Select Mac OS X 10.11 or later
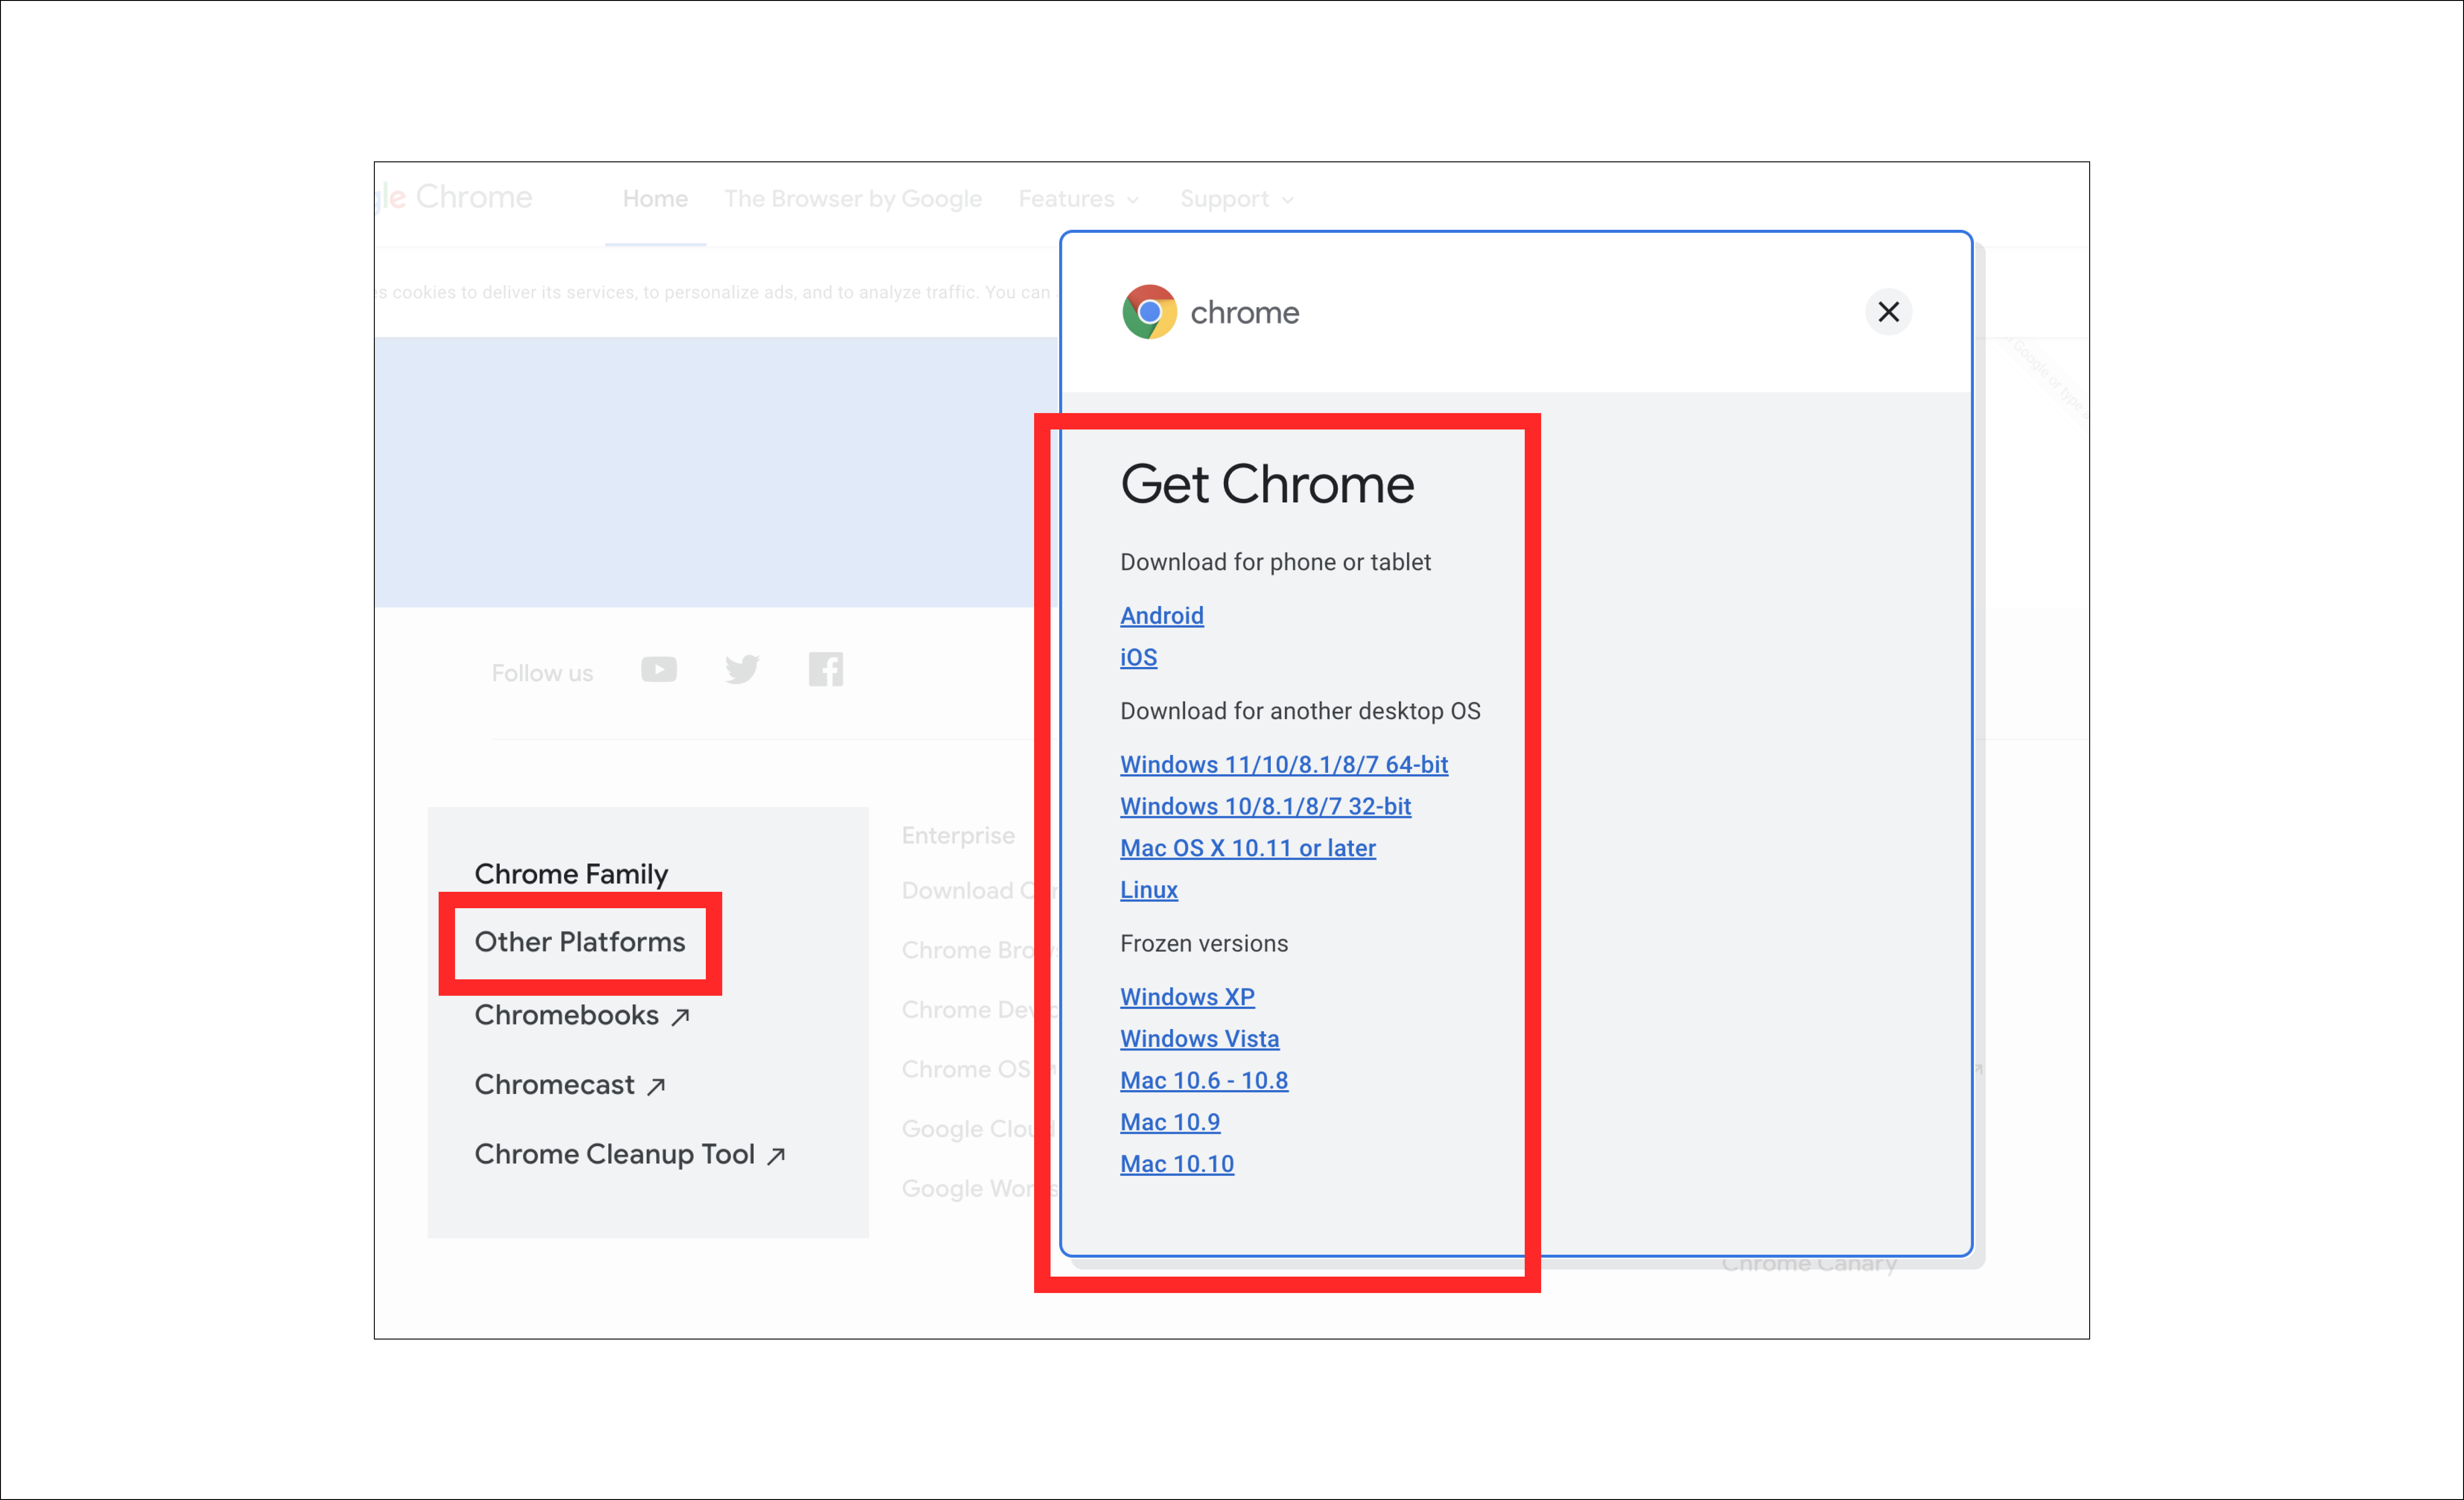This screenshot has width=2464, height=1500. click(x=1247, y=849)
